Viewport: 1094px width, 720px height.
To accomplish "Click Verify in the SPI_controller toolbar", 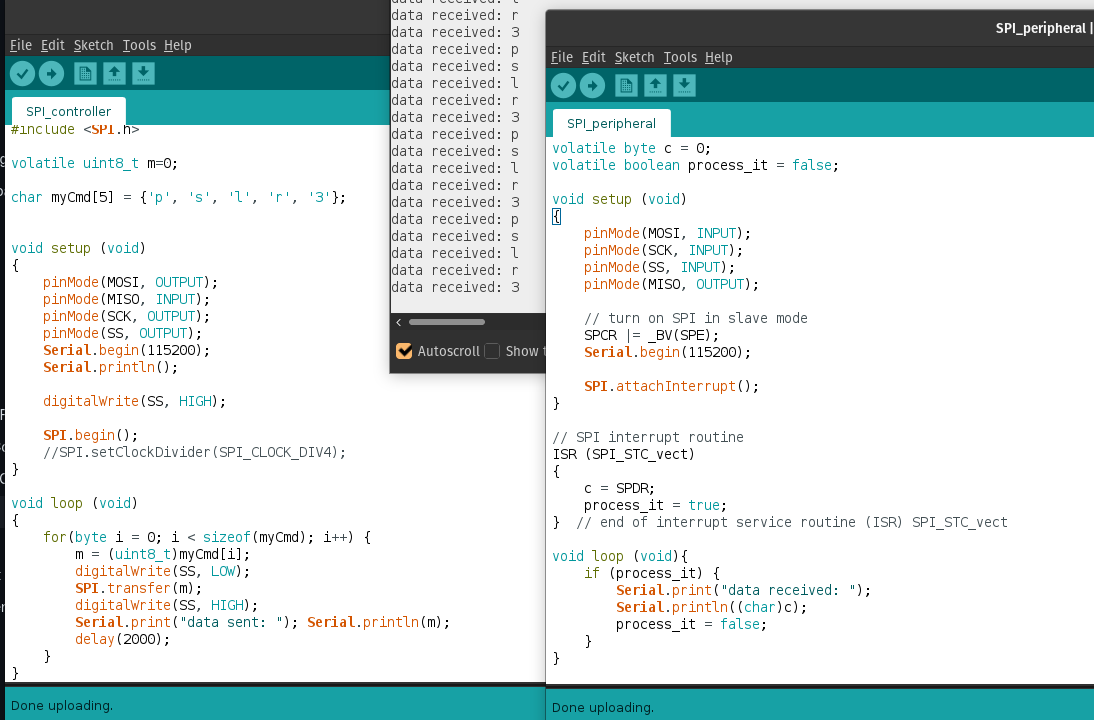I will click(x=22, y=73).
